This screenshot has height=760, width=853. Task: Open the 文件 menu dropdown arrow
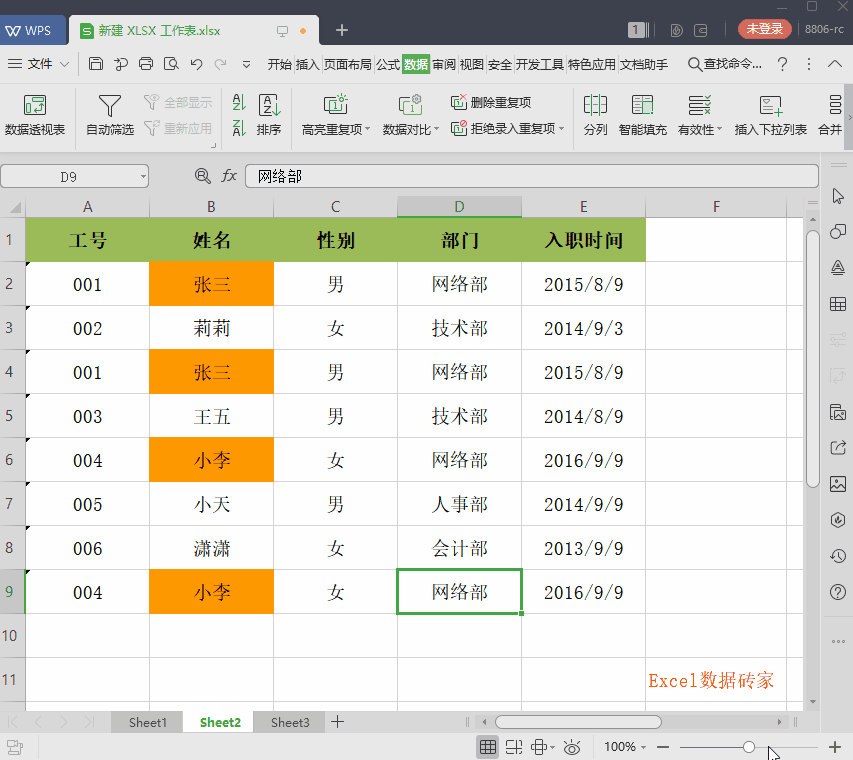point(65,64)
